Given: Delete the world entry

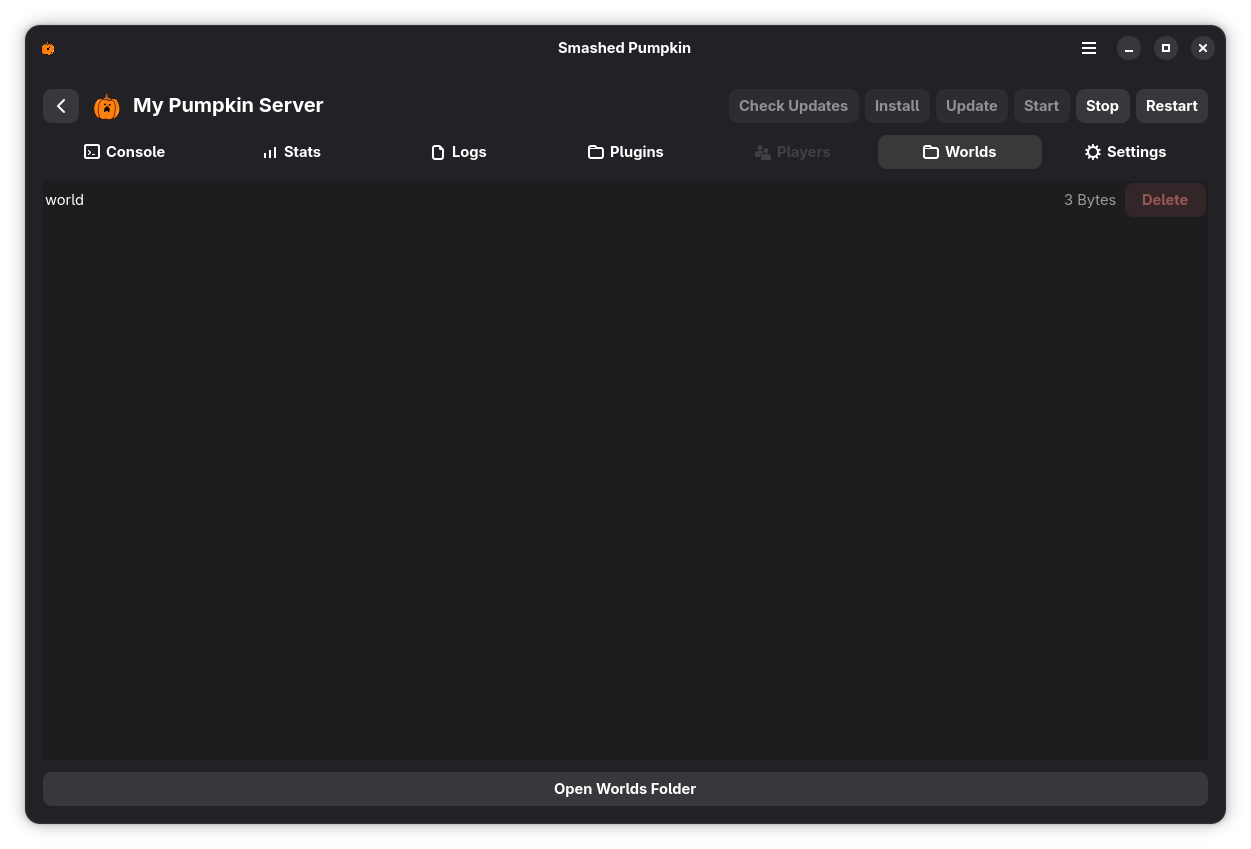Looking at the screenshot, I should click(1164, 200).
